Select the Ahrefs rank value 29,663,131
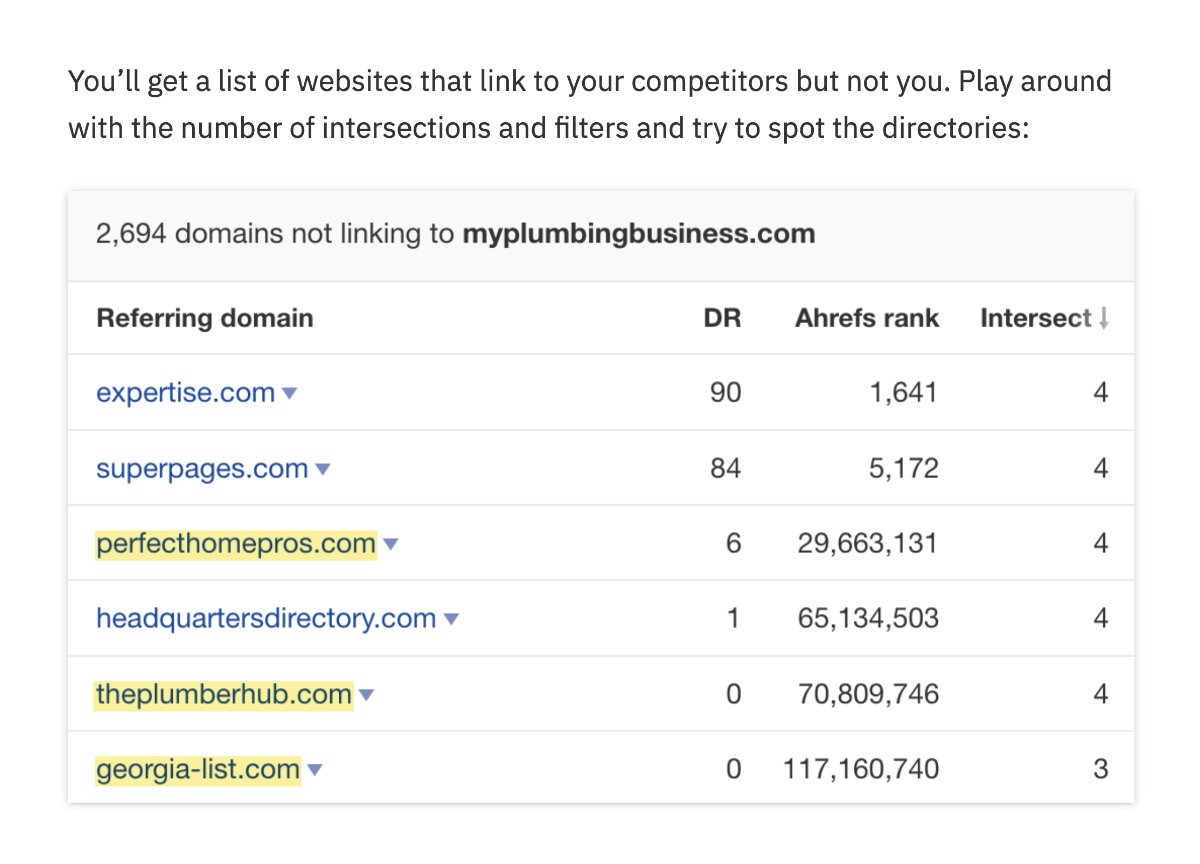The height and width of the screenshot is (864, 1200). pyautogui.click(x=868, y=544)
